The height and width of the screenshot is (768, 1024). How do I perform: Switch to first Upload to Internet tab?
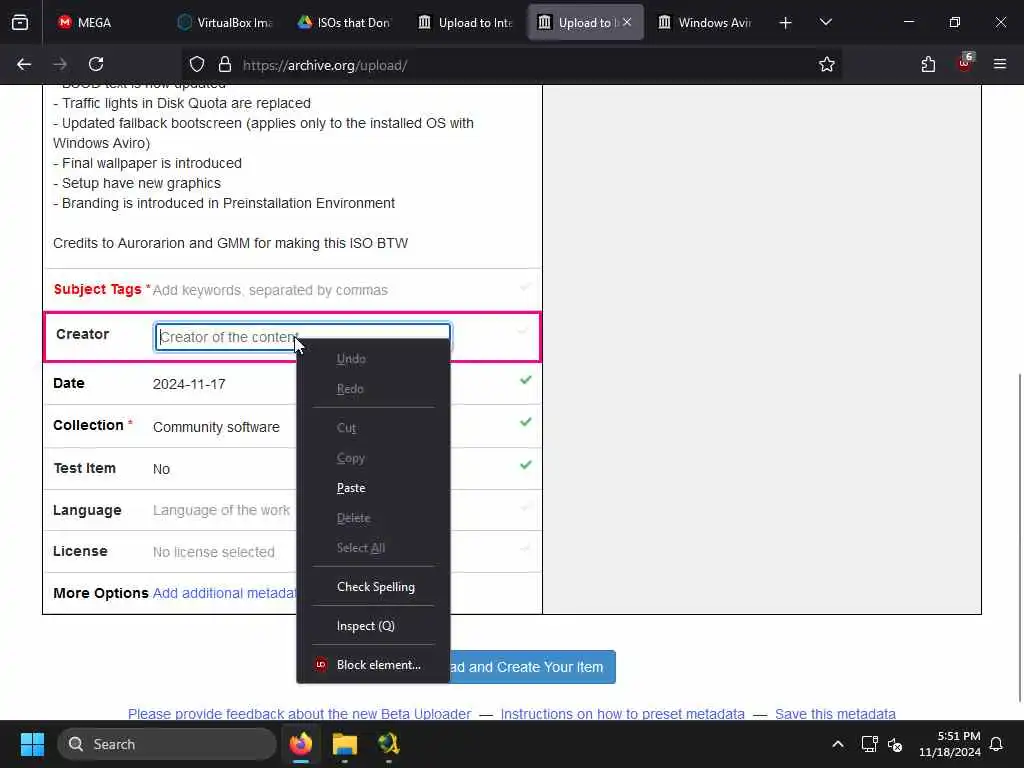pos(465,23)
